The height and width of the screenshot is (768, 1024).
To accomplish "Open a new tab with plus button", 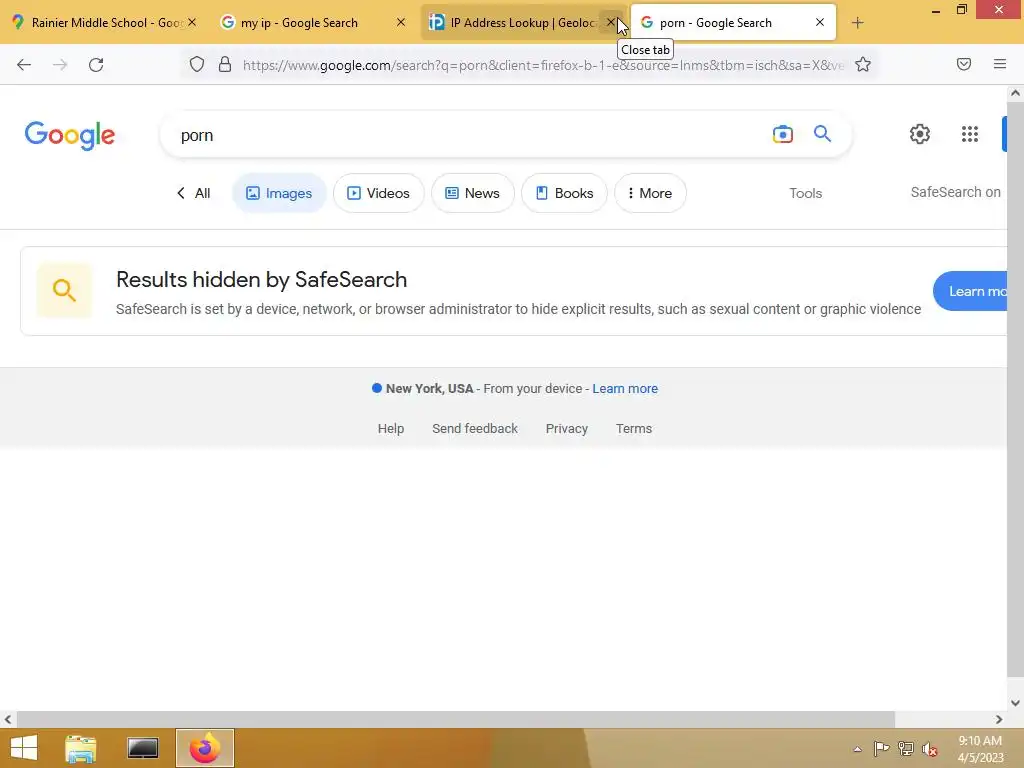I will click(x=857, y=23).
